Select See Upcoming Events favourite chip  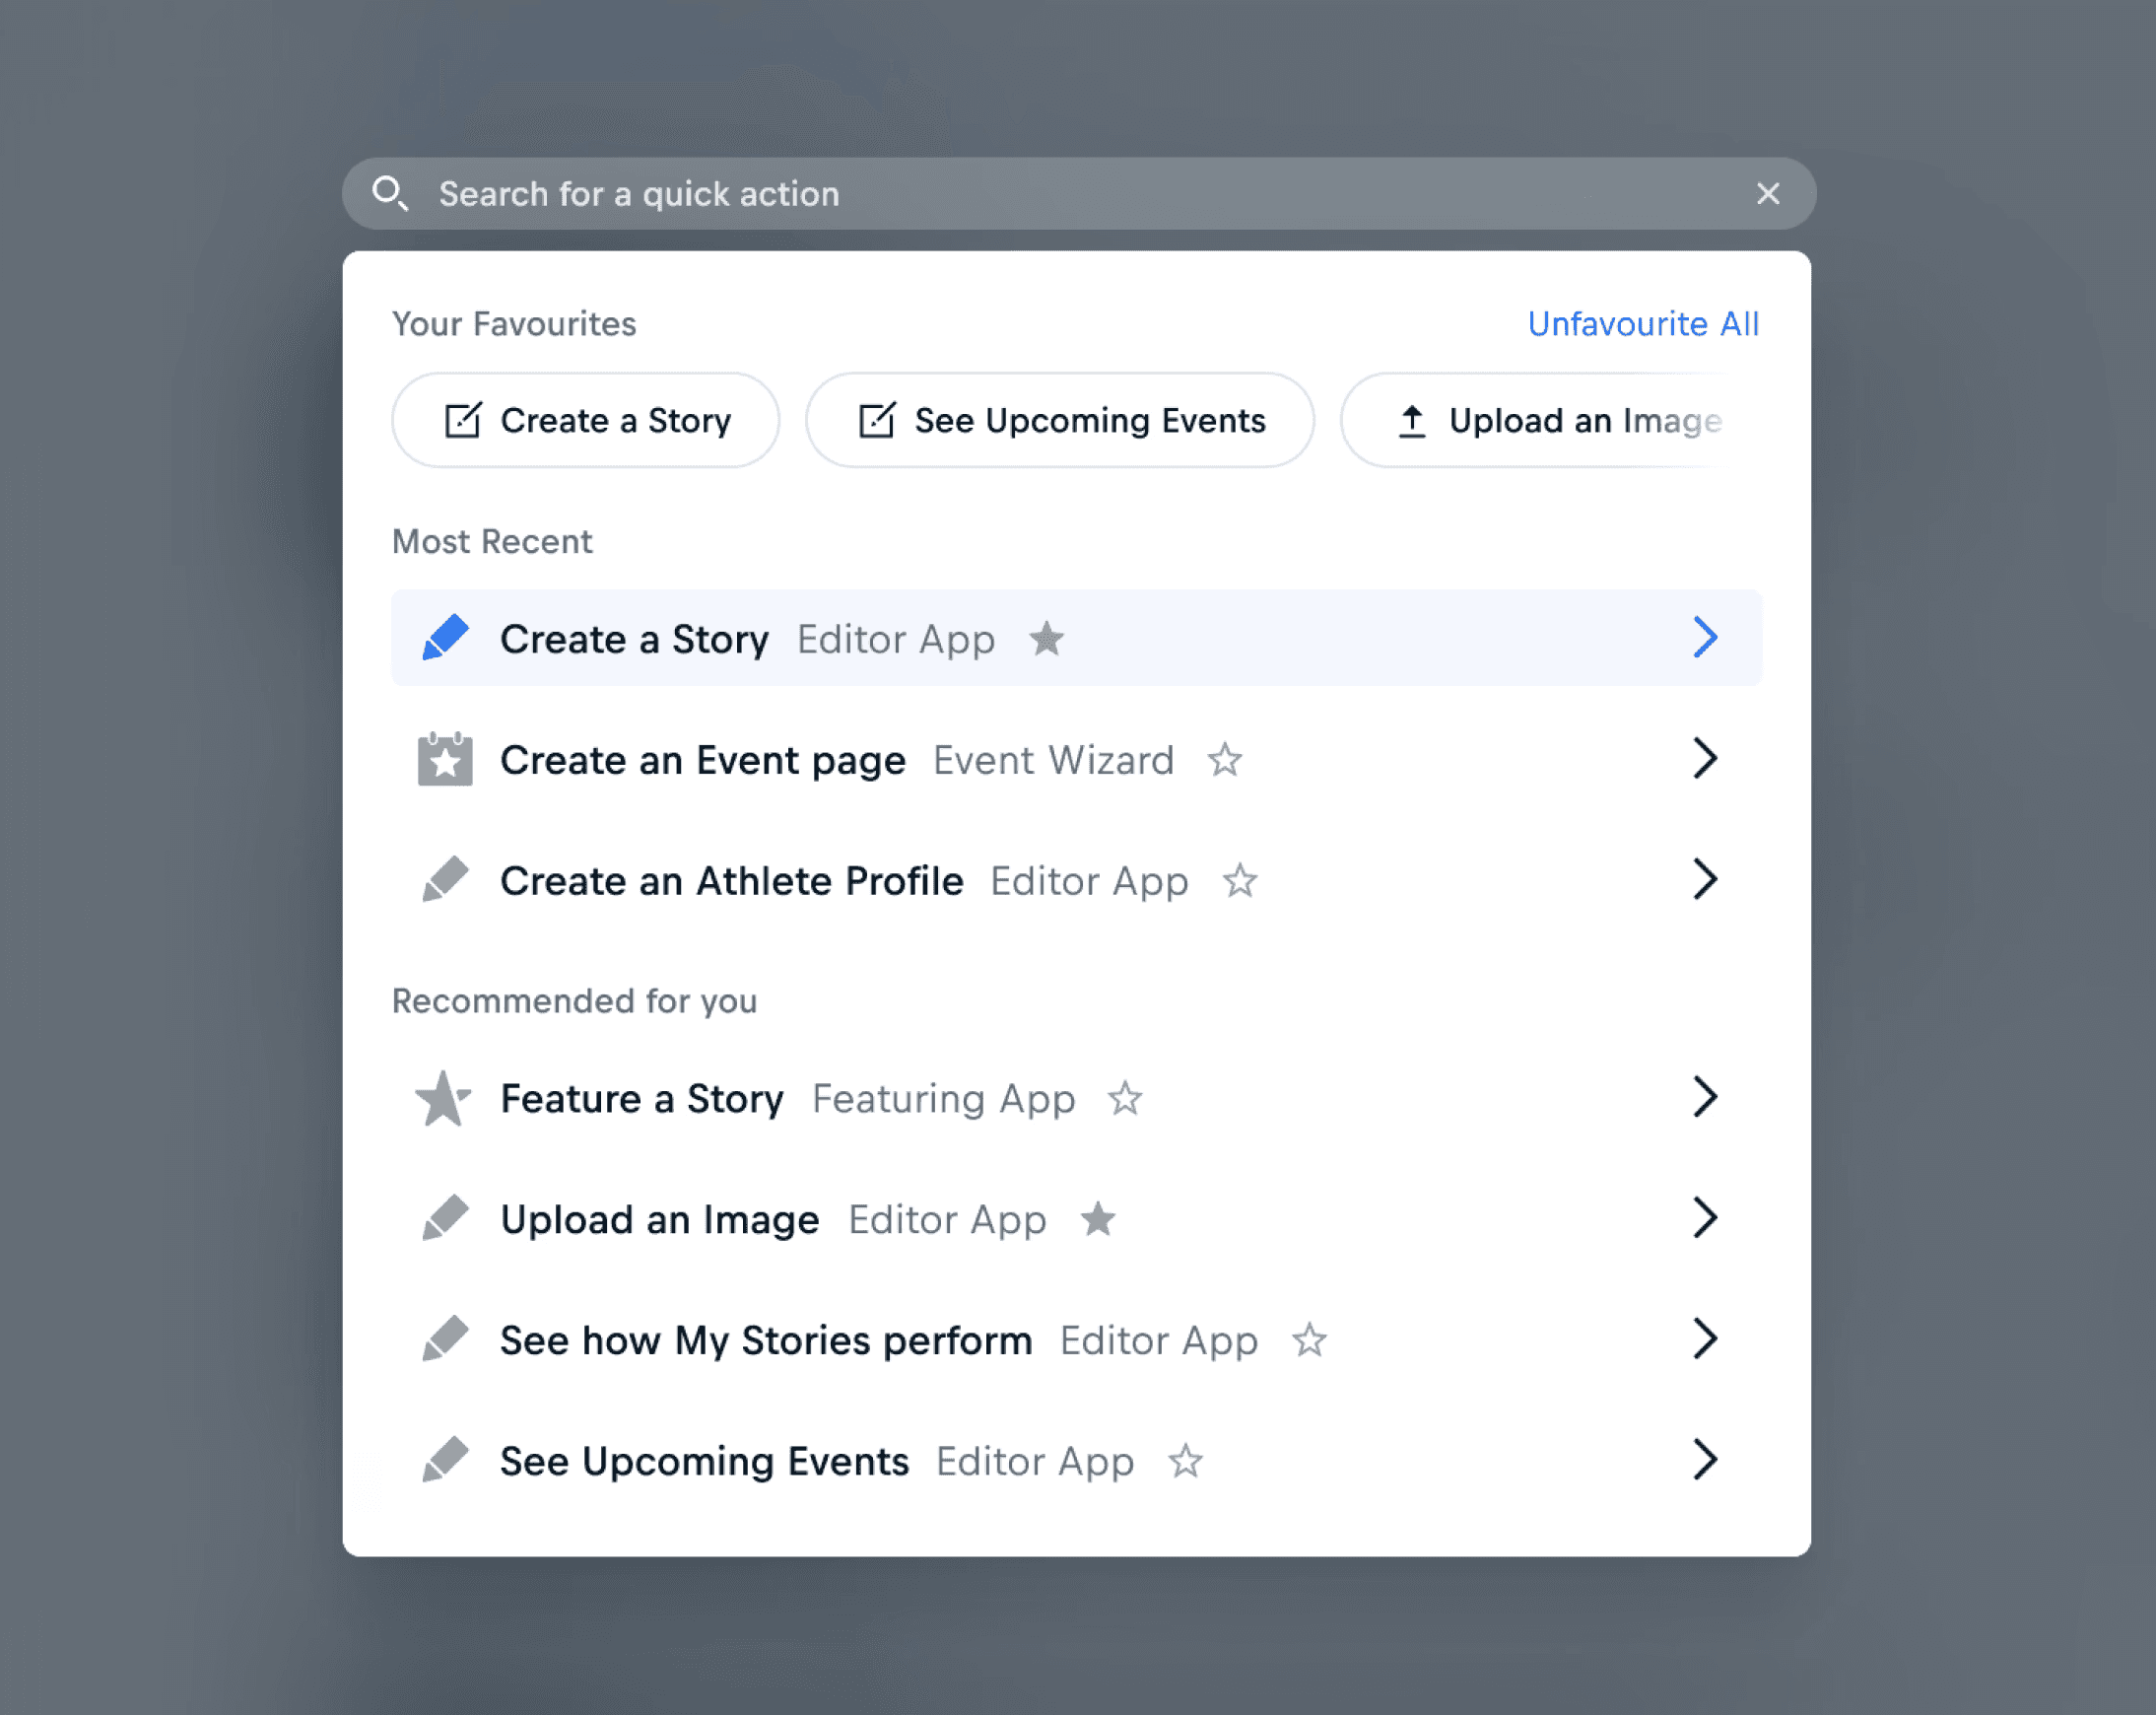click(x=1060, y=420)
